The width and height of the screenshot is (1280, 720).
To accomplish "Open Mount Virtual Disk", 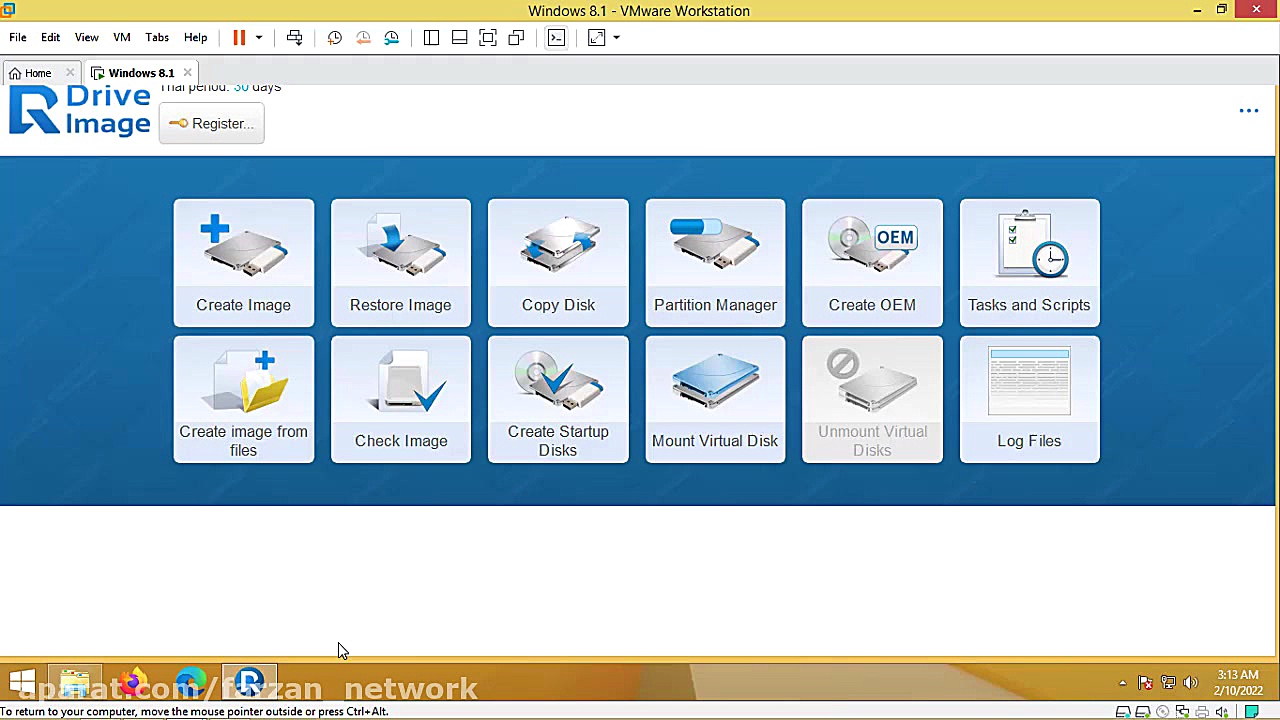I will [715, 399].
